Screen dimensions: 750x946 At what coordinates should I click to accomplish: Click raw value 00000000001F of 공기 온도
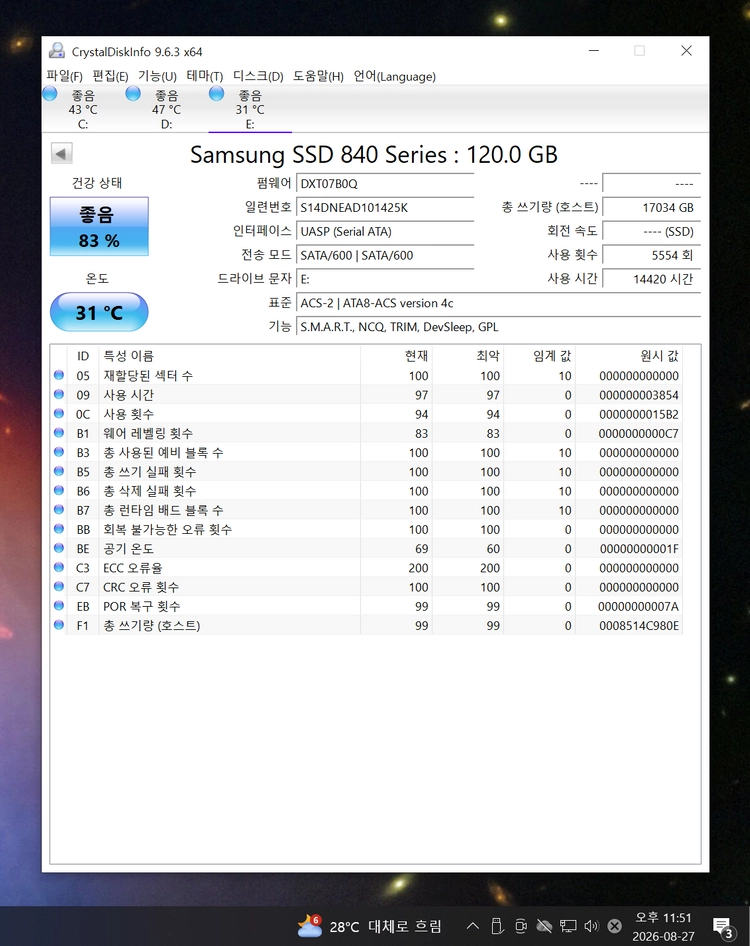[x=639, y=549]
